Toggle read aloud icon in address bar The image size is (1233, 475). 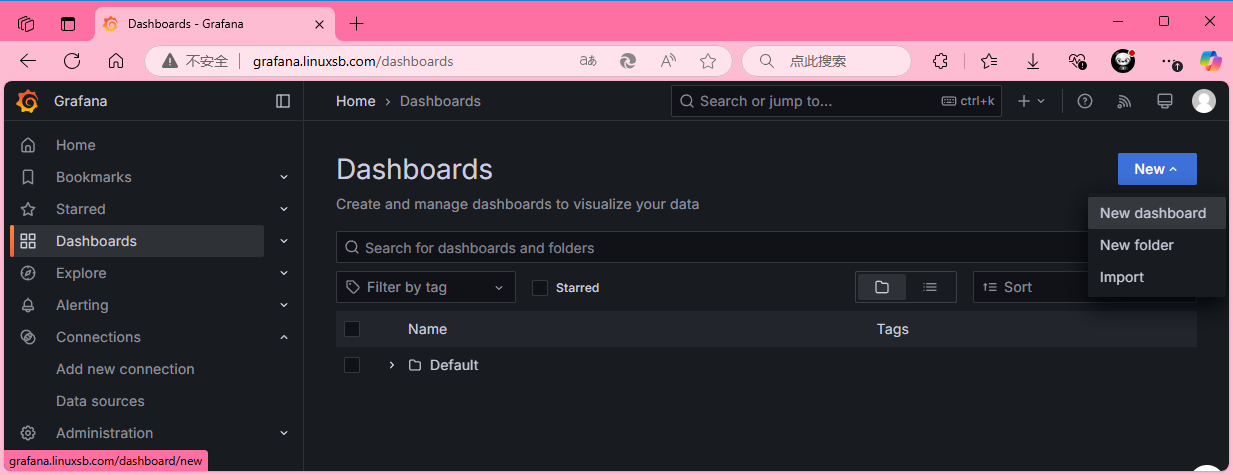(x=668, y=61)
